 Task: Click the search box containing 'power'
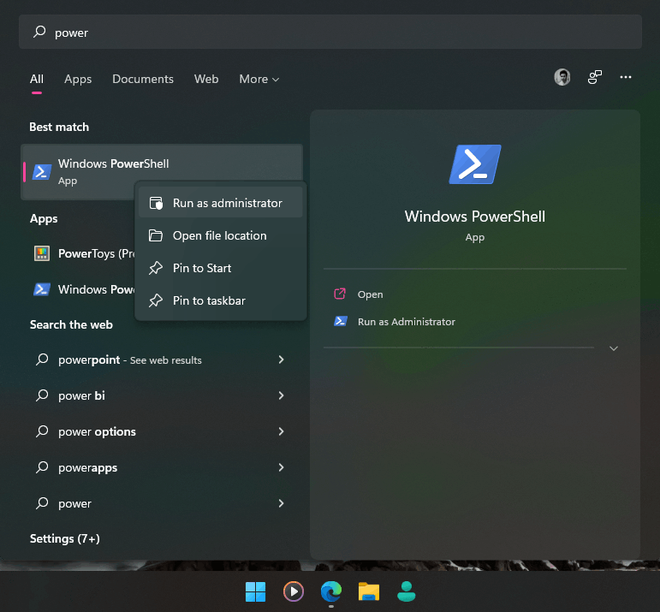coord(330,32)
